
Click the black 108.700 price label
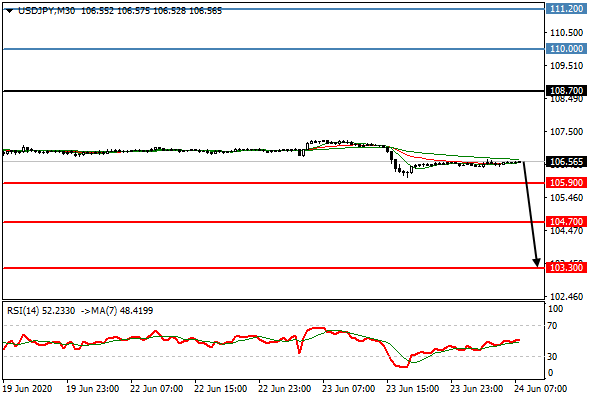click(x=566, y=91)
